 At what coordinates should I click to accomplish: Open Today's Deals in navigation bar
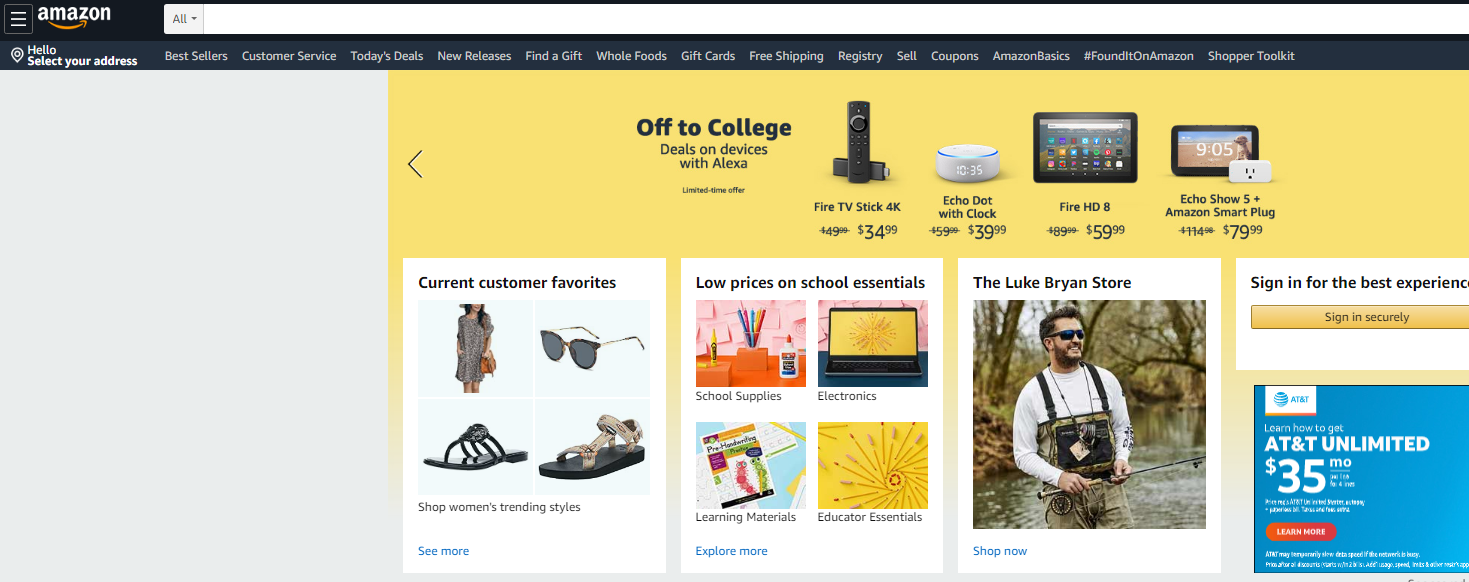pyautogui.click(x=387, y=56)
